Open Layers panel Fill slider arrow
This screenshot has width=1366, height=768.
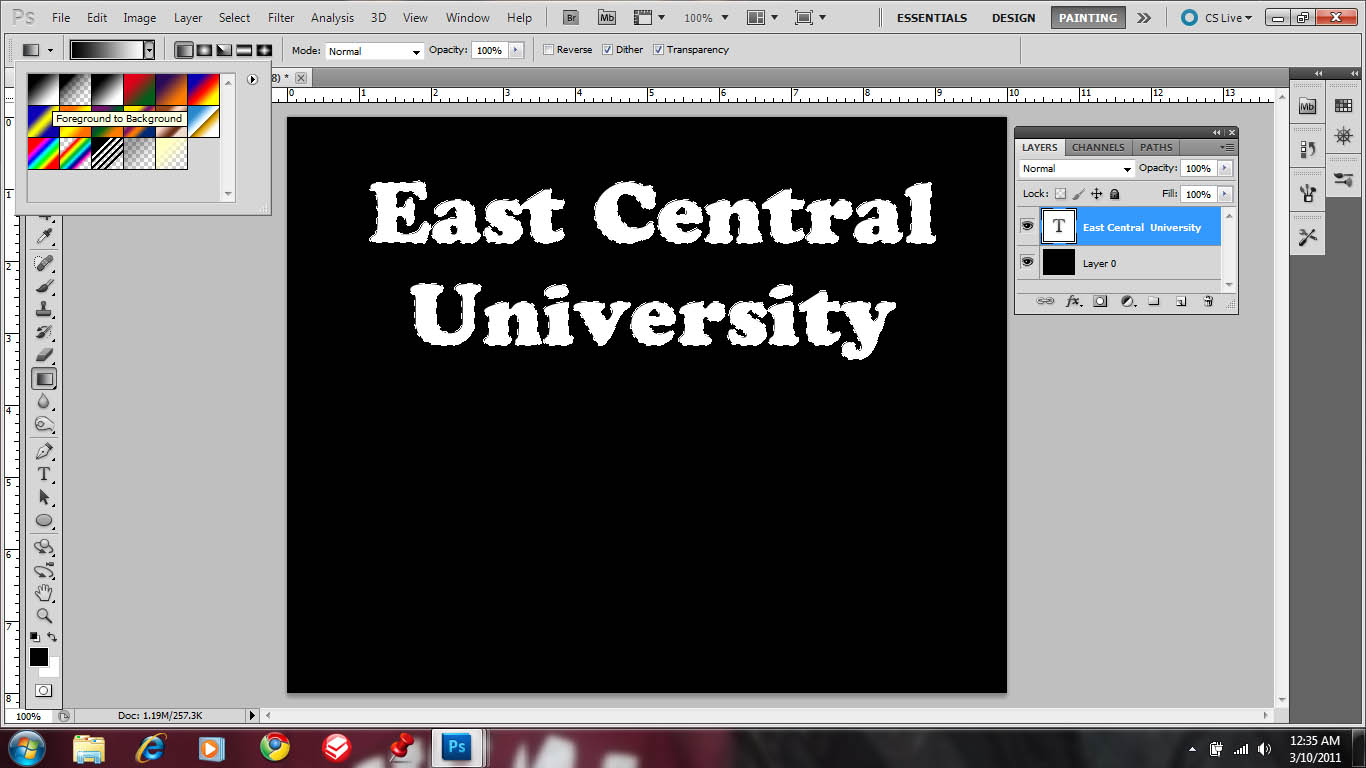pos(1225,194)
